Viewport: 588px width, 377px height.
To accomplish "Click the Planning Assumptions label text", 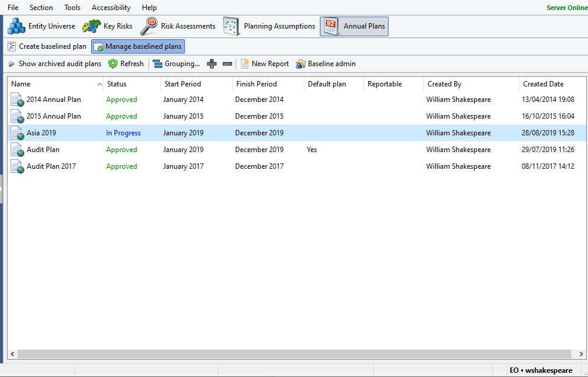I will 279,26.
